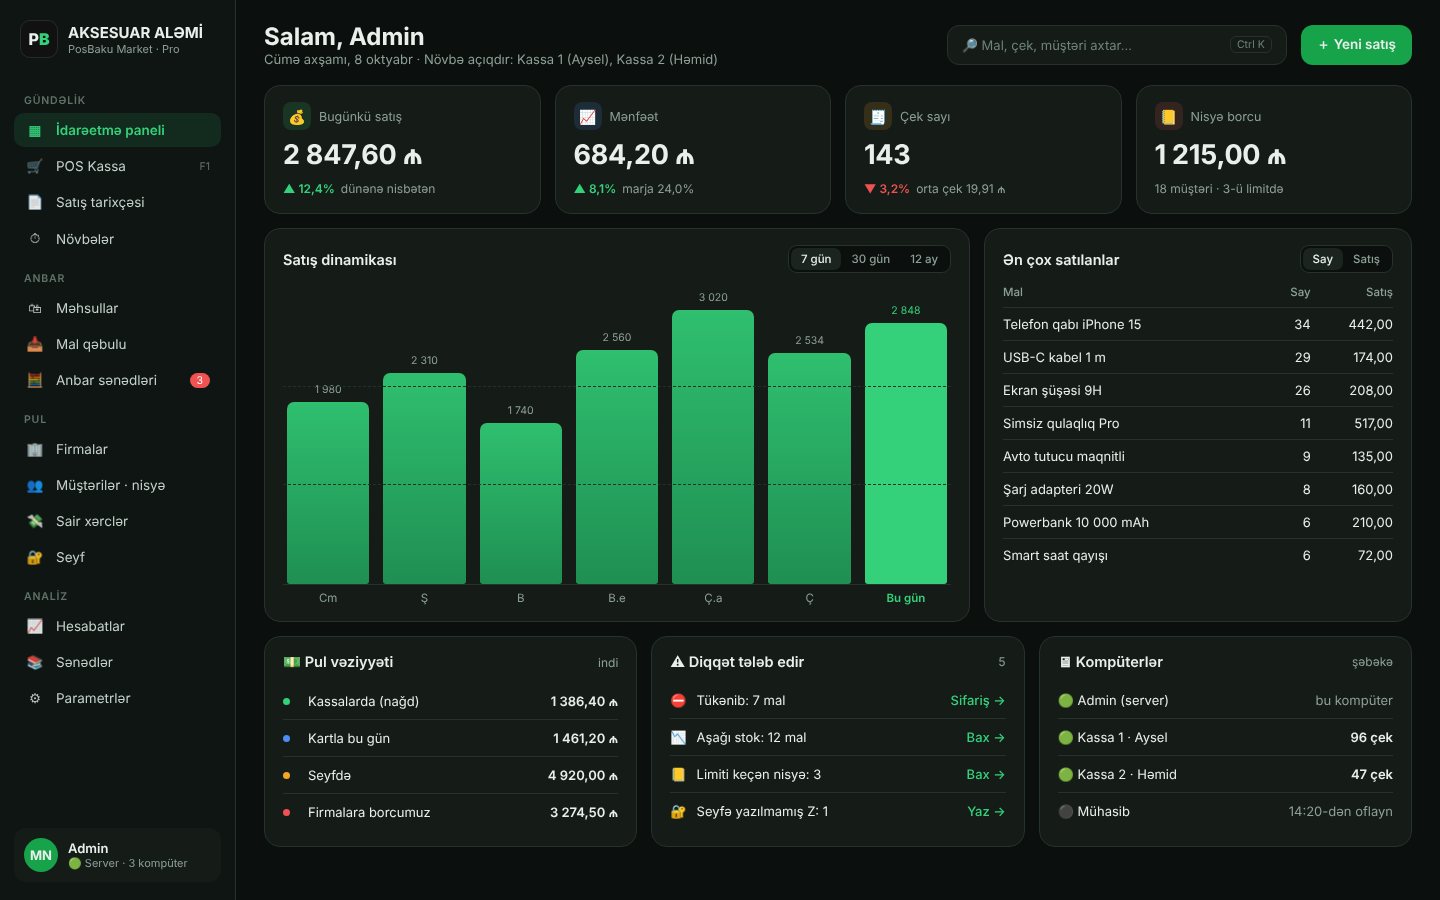Open POS Kassa cart icon

click(x=35, y=166)
